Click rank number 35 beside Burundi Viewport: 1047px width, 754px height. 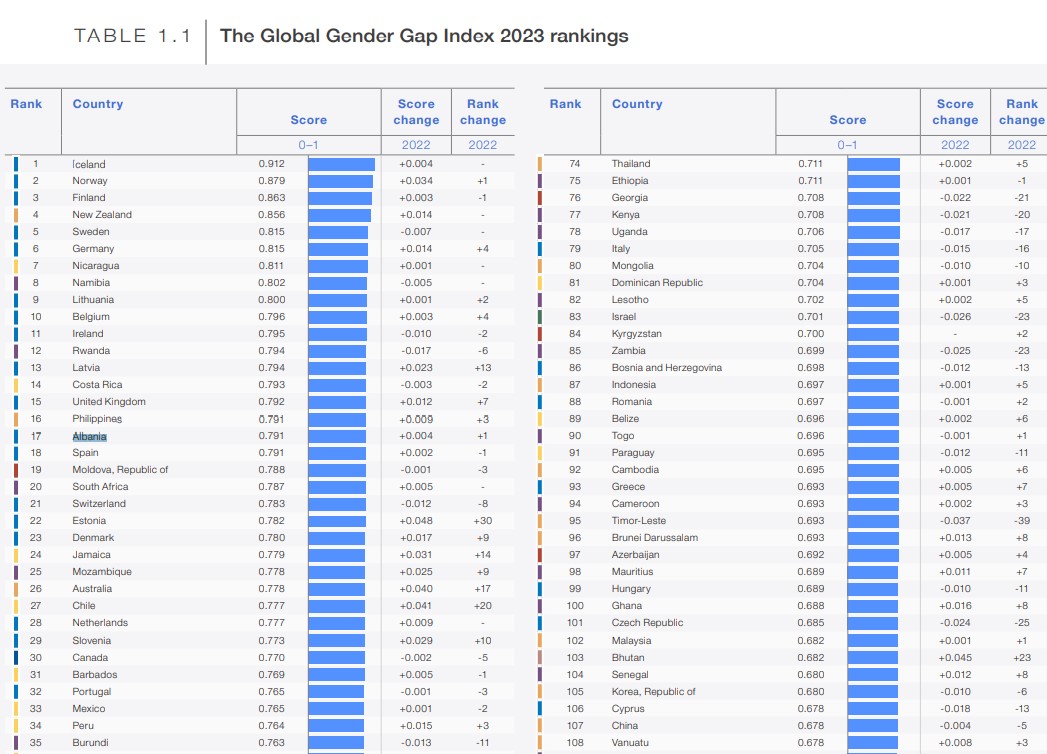[x=36, y=743]
